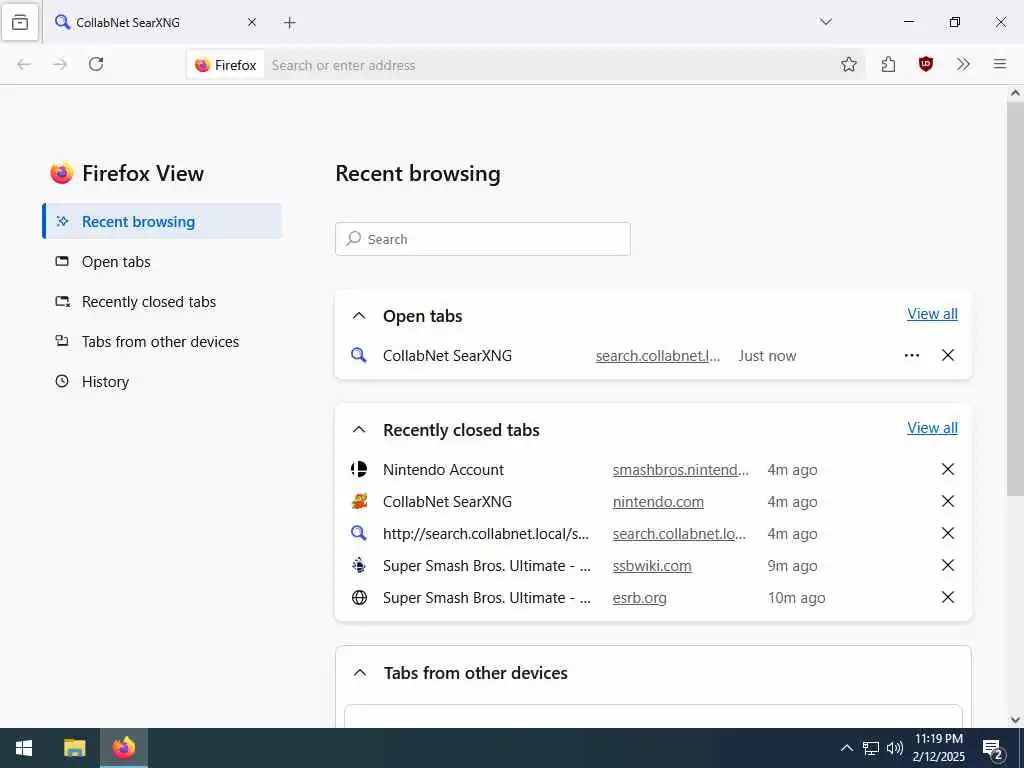
Task: Open History in the sidebar
Action: point(162,381)
